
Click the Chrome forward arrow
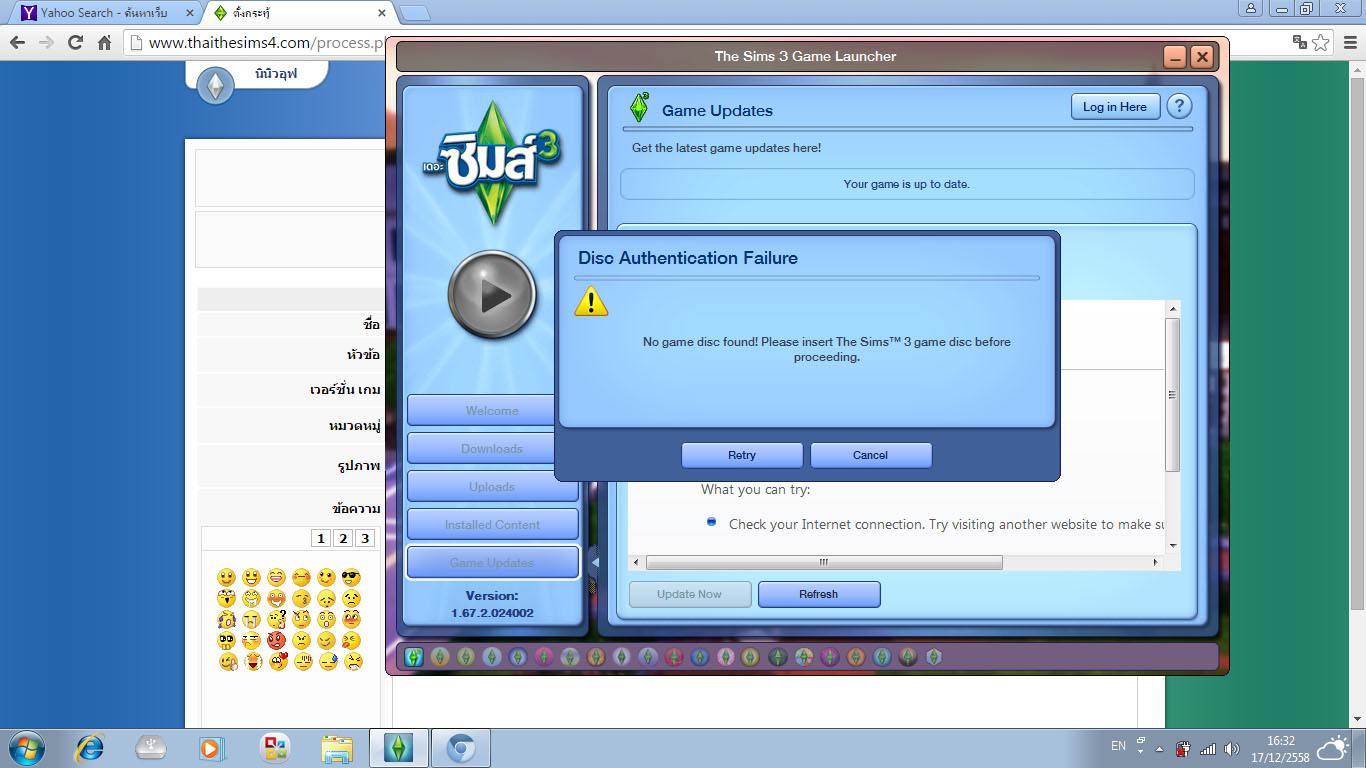pyautogui.click(x=46, y=42)
